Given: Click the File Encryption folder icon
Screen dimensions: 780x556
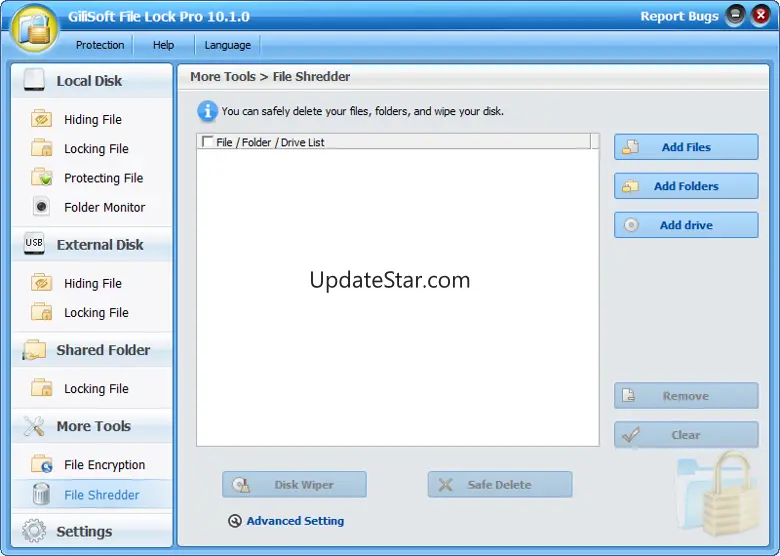Looking at the screenshot, I should [42, 464].
